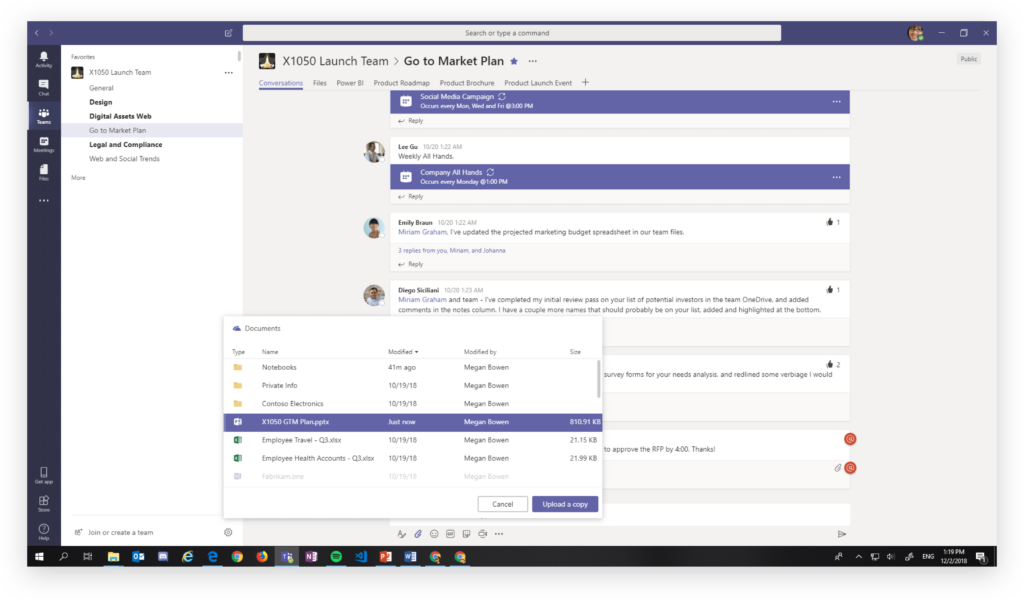
Task: Click the Format text icon in compose bar
Action: (x=402, y=534)
